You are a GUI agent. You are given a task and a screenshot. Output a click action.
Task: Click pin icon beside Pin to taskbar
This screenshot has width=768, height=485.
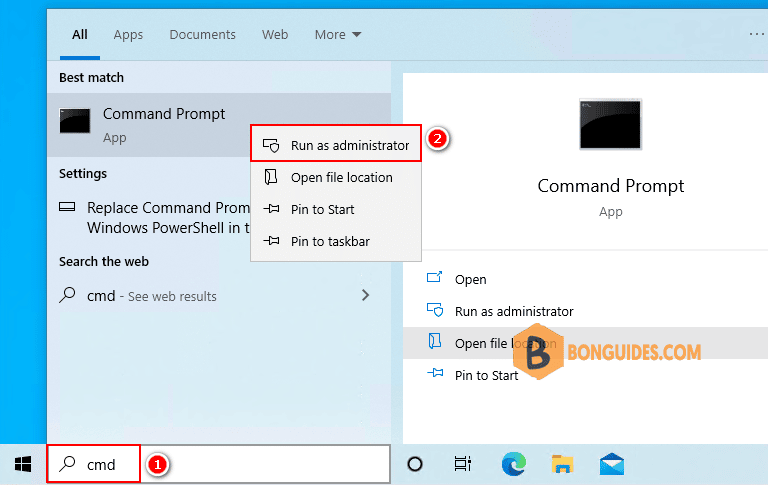point(271,241)
